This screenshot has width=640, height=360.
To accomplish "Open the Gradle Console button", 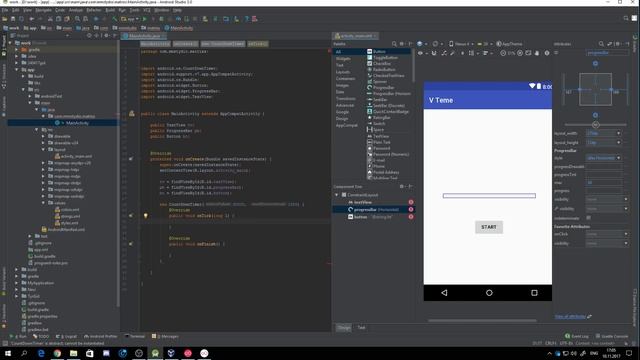I will tap(612, 336).
